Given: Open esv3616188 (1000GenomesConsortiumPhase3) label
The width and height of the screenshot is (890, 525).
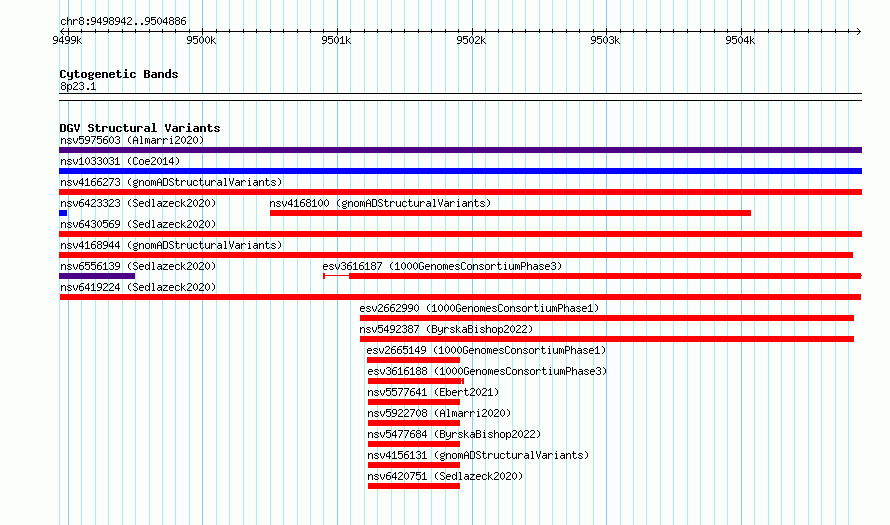Looking at the screenshot, I should pyautogui.click(x=487, y=371).
